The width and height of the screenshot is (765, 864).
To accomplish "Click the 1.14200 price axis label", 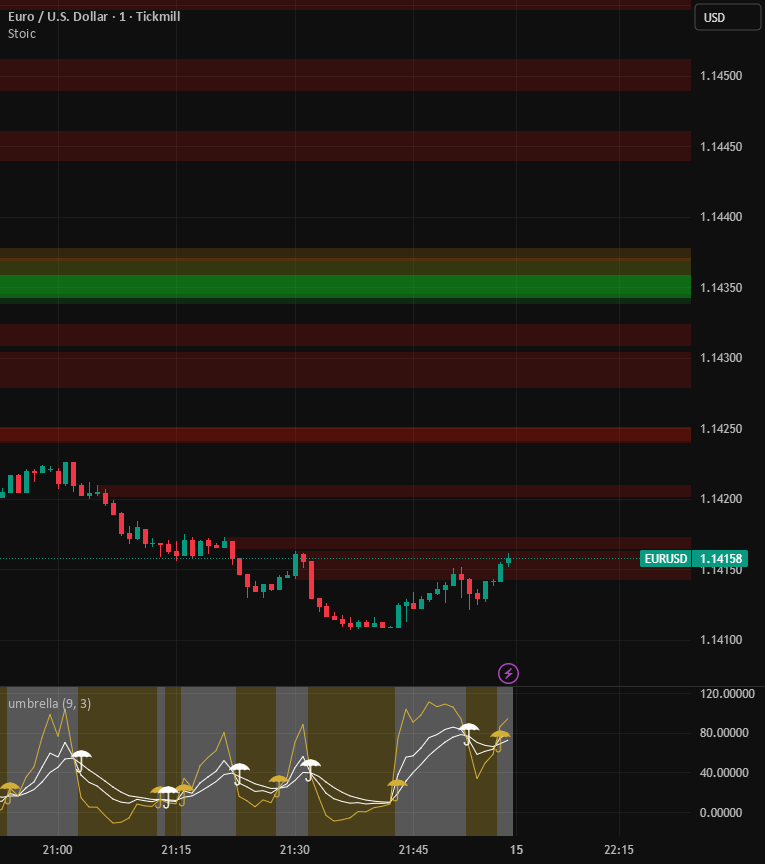I will click(x=721, y=499).
